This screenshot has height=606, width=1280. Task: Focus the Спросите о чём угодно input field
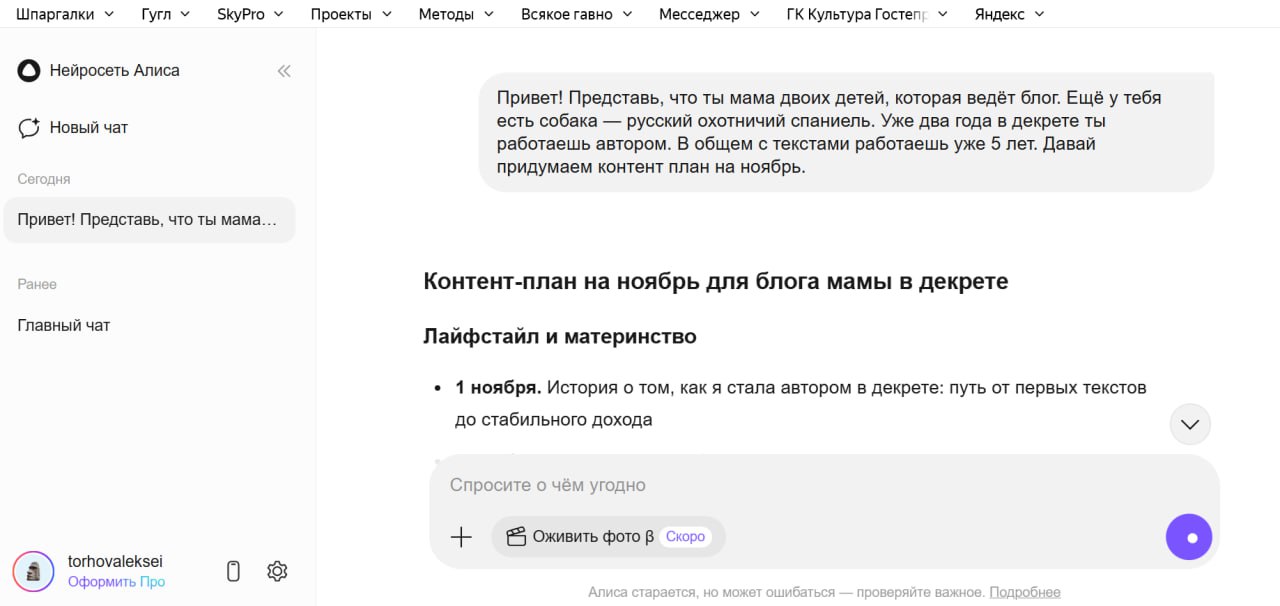click(x=800, y=485)
